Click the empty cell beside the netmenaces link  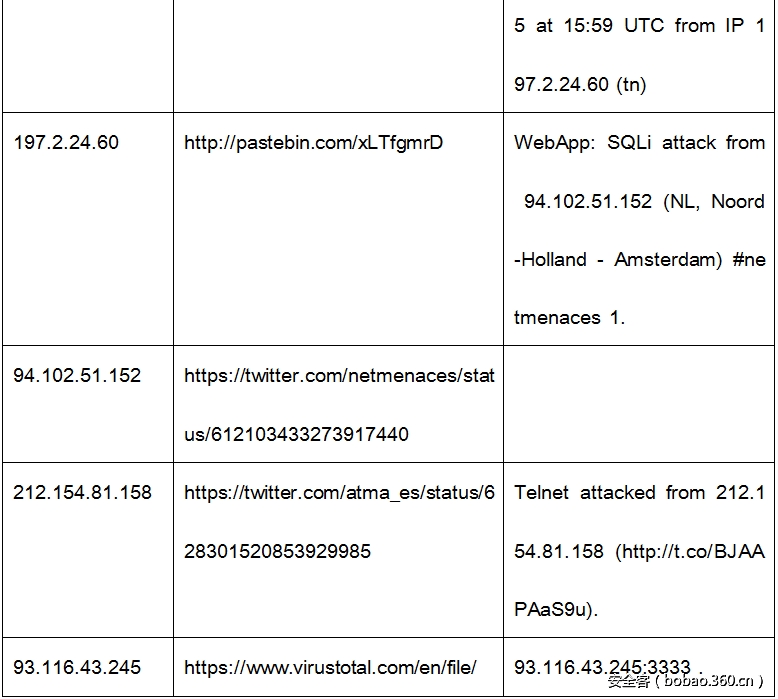pos(638,404)
